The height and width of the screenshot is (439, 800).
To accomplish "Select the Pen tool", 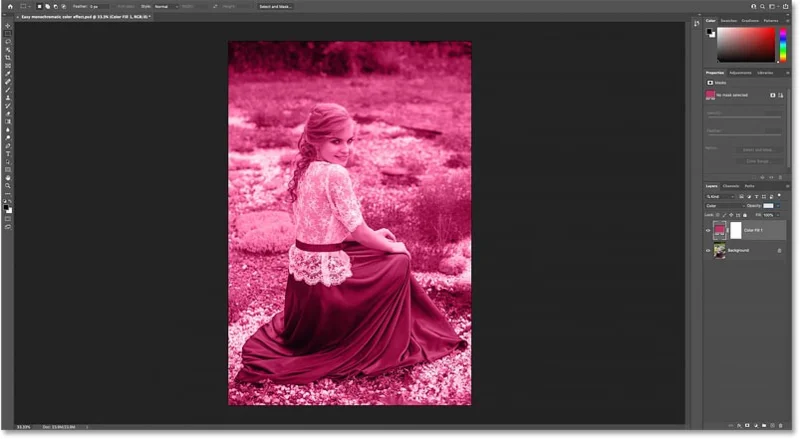I will click(x=8, y=146).
